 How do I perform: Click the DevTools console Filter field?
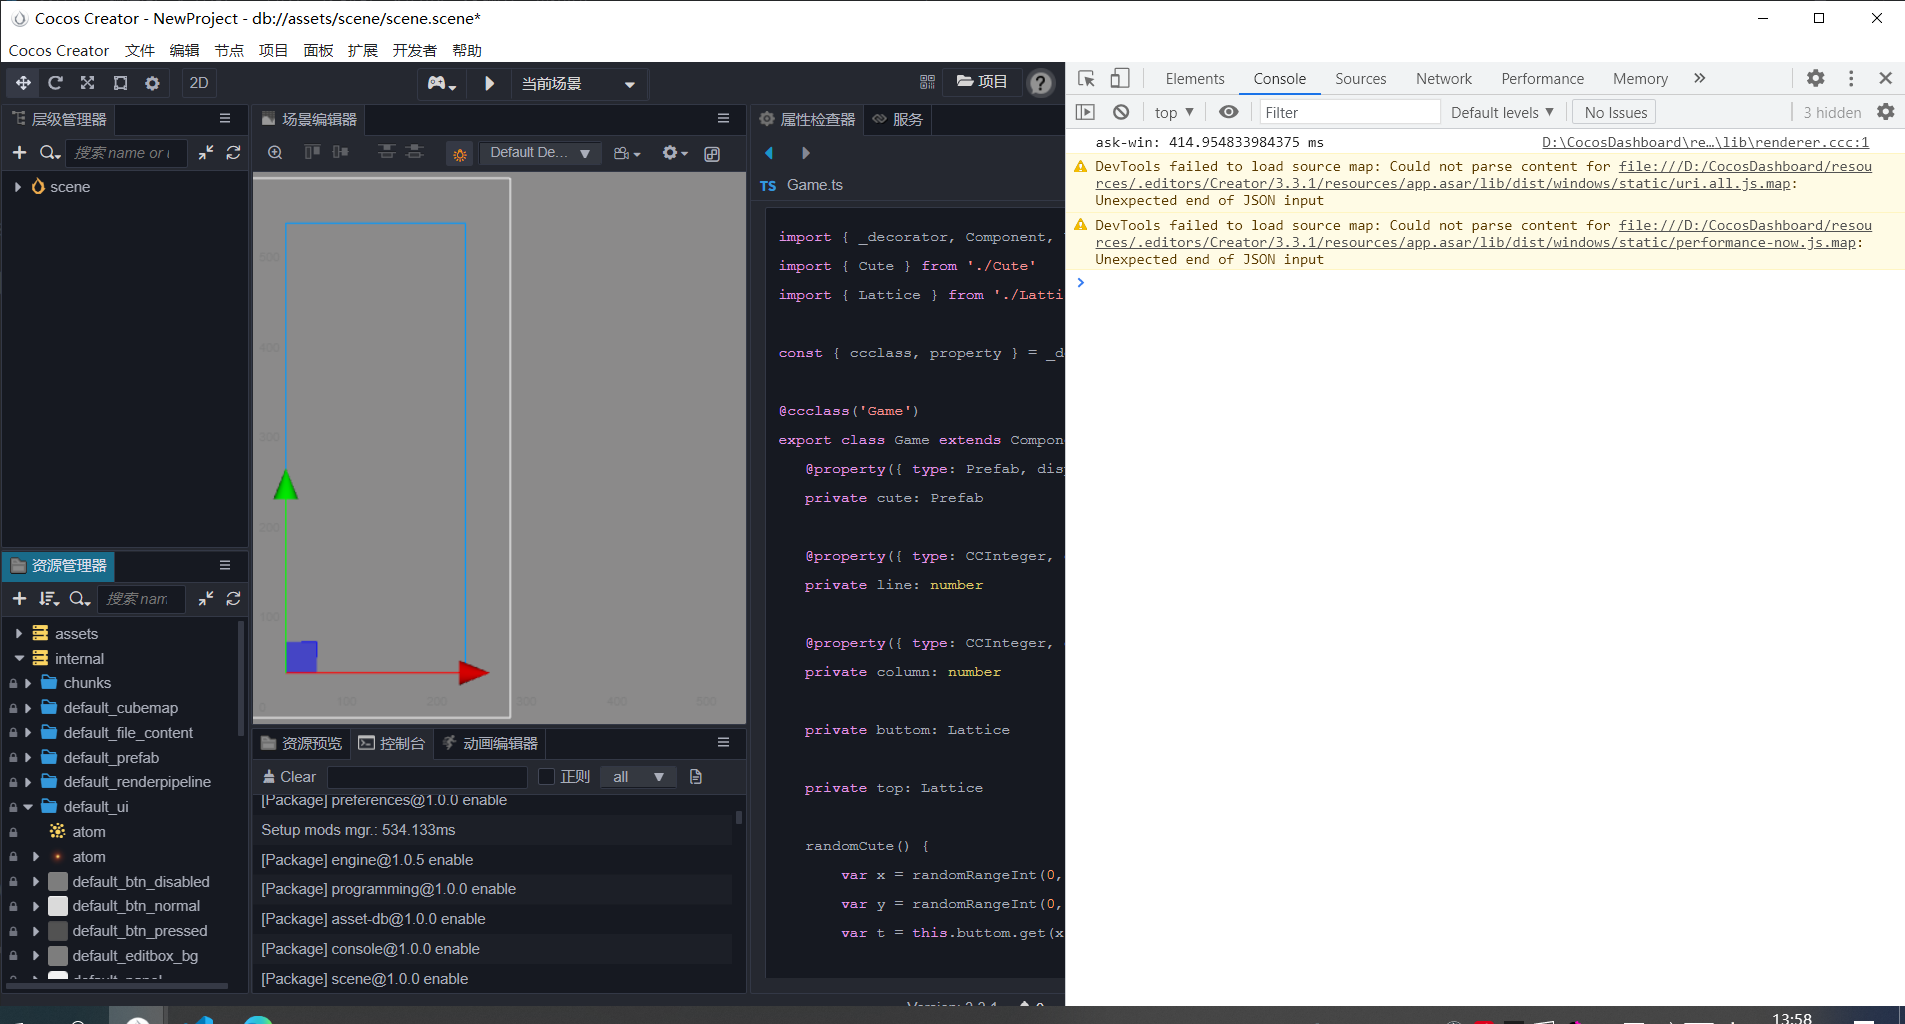(1349, 112)
